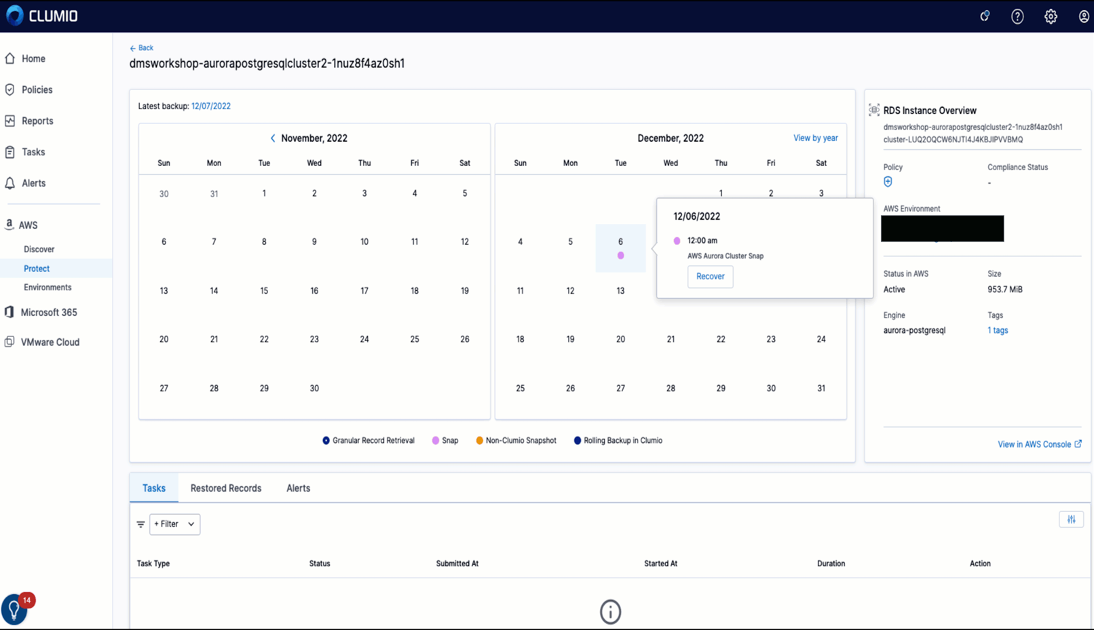The image size is (1095, 631).
Task: Click the Granular Record Retrieval legend dot
Action: [x=325, y=440]
